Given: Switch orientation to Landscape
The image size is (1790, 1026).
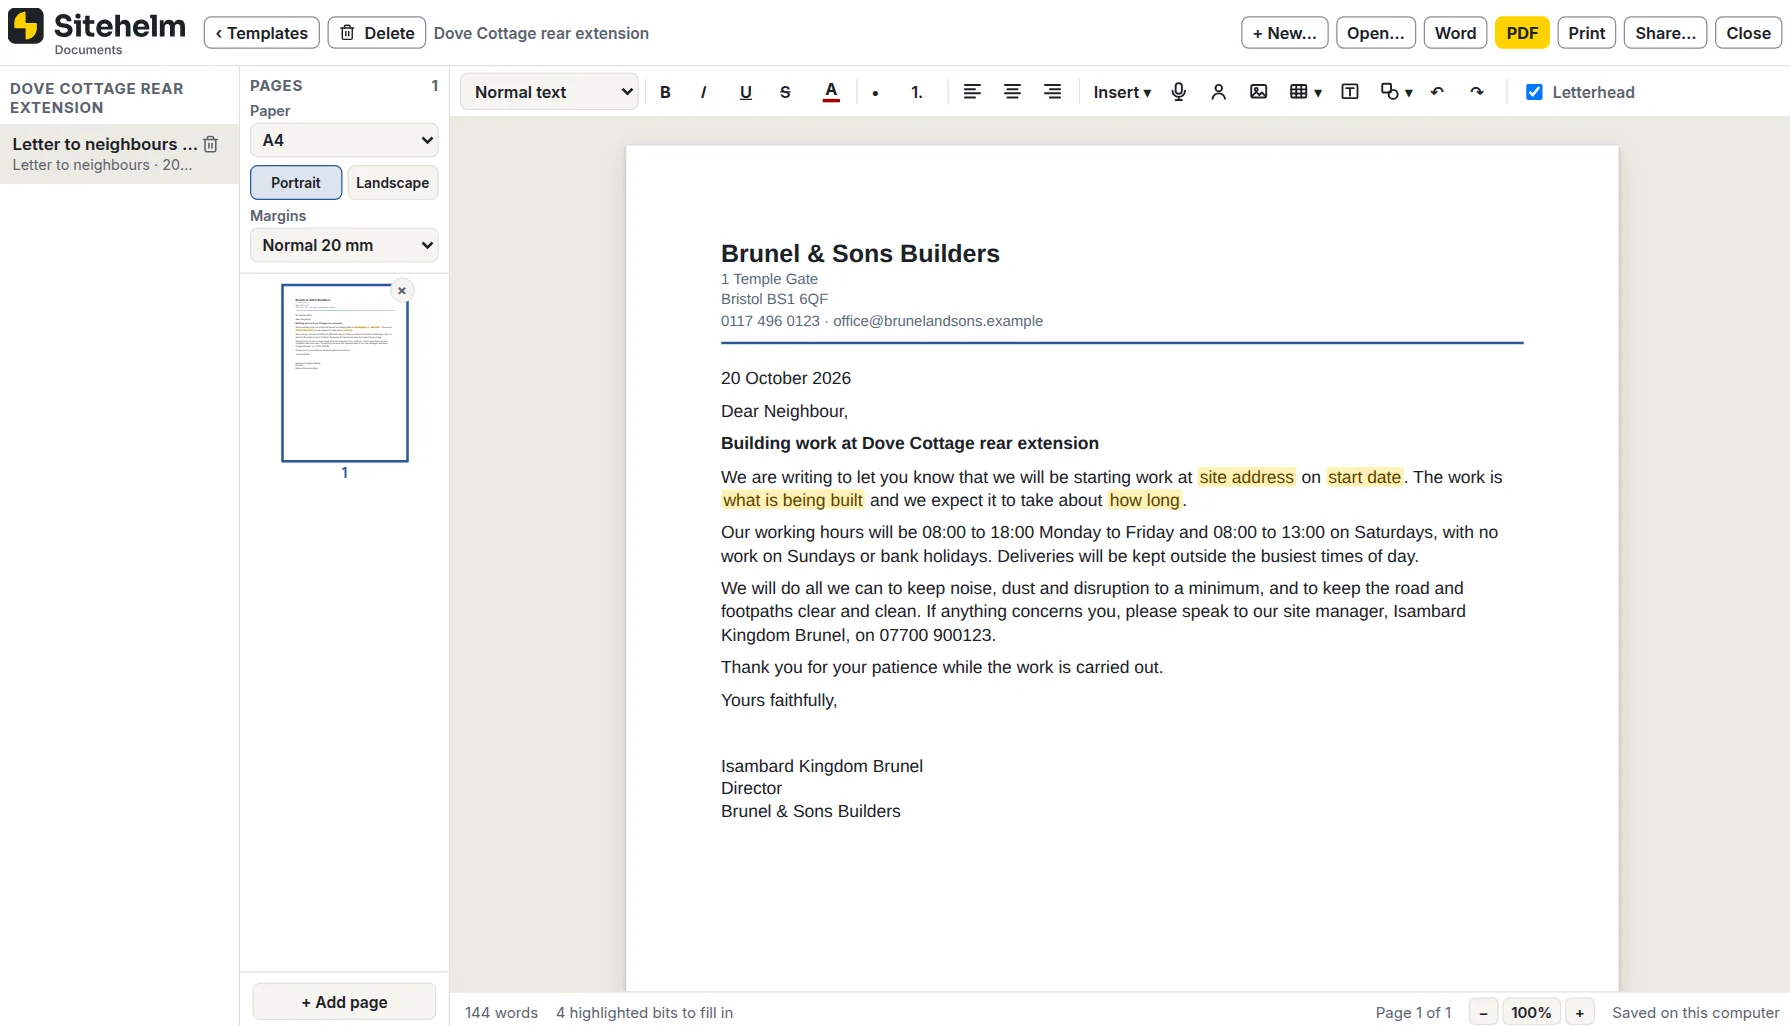Looking at the screenshot, I should tap(392, 183).
